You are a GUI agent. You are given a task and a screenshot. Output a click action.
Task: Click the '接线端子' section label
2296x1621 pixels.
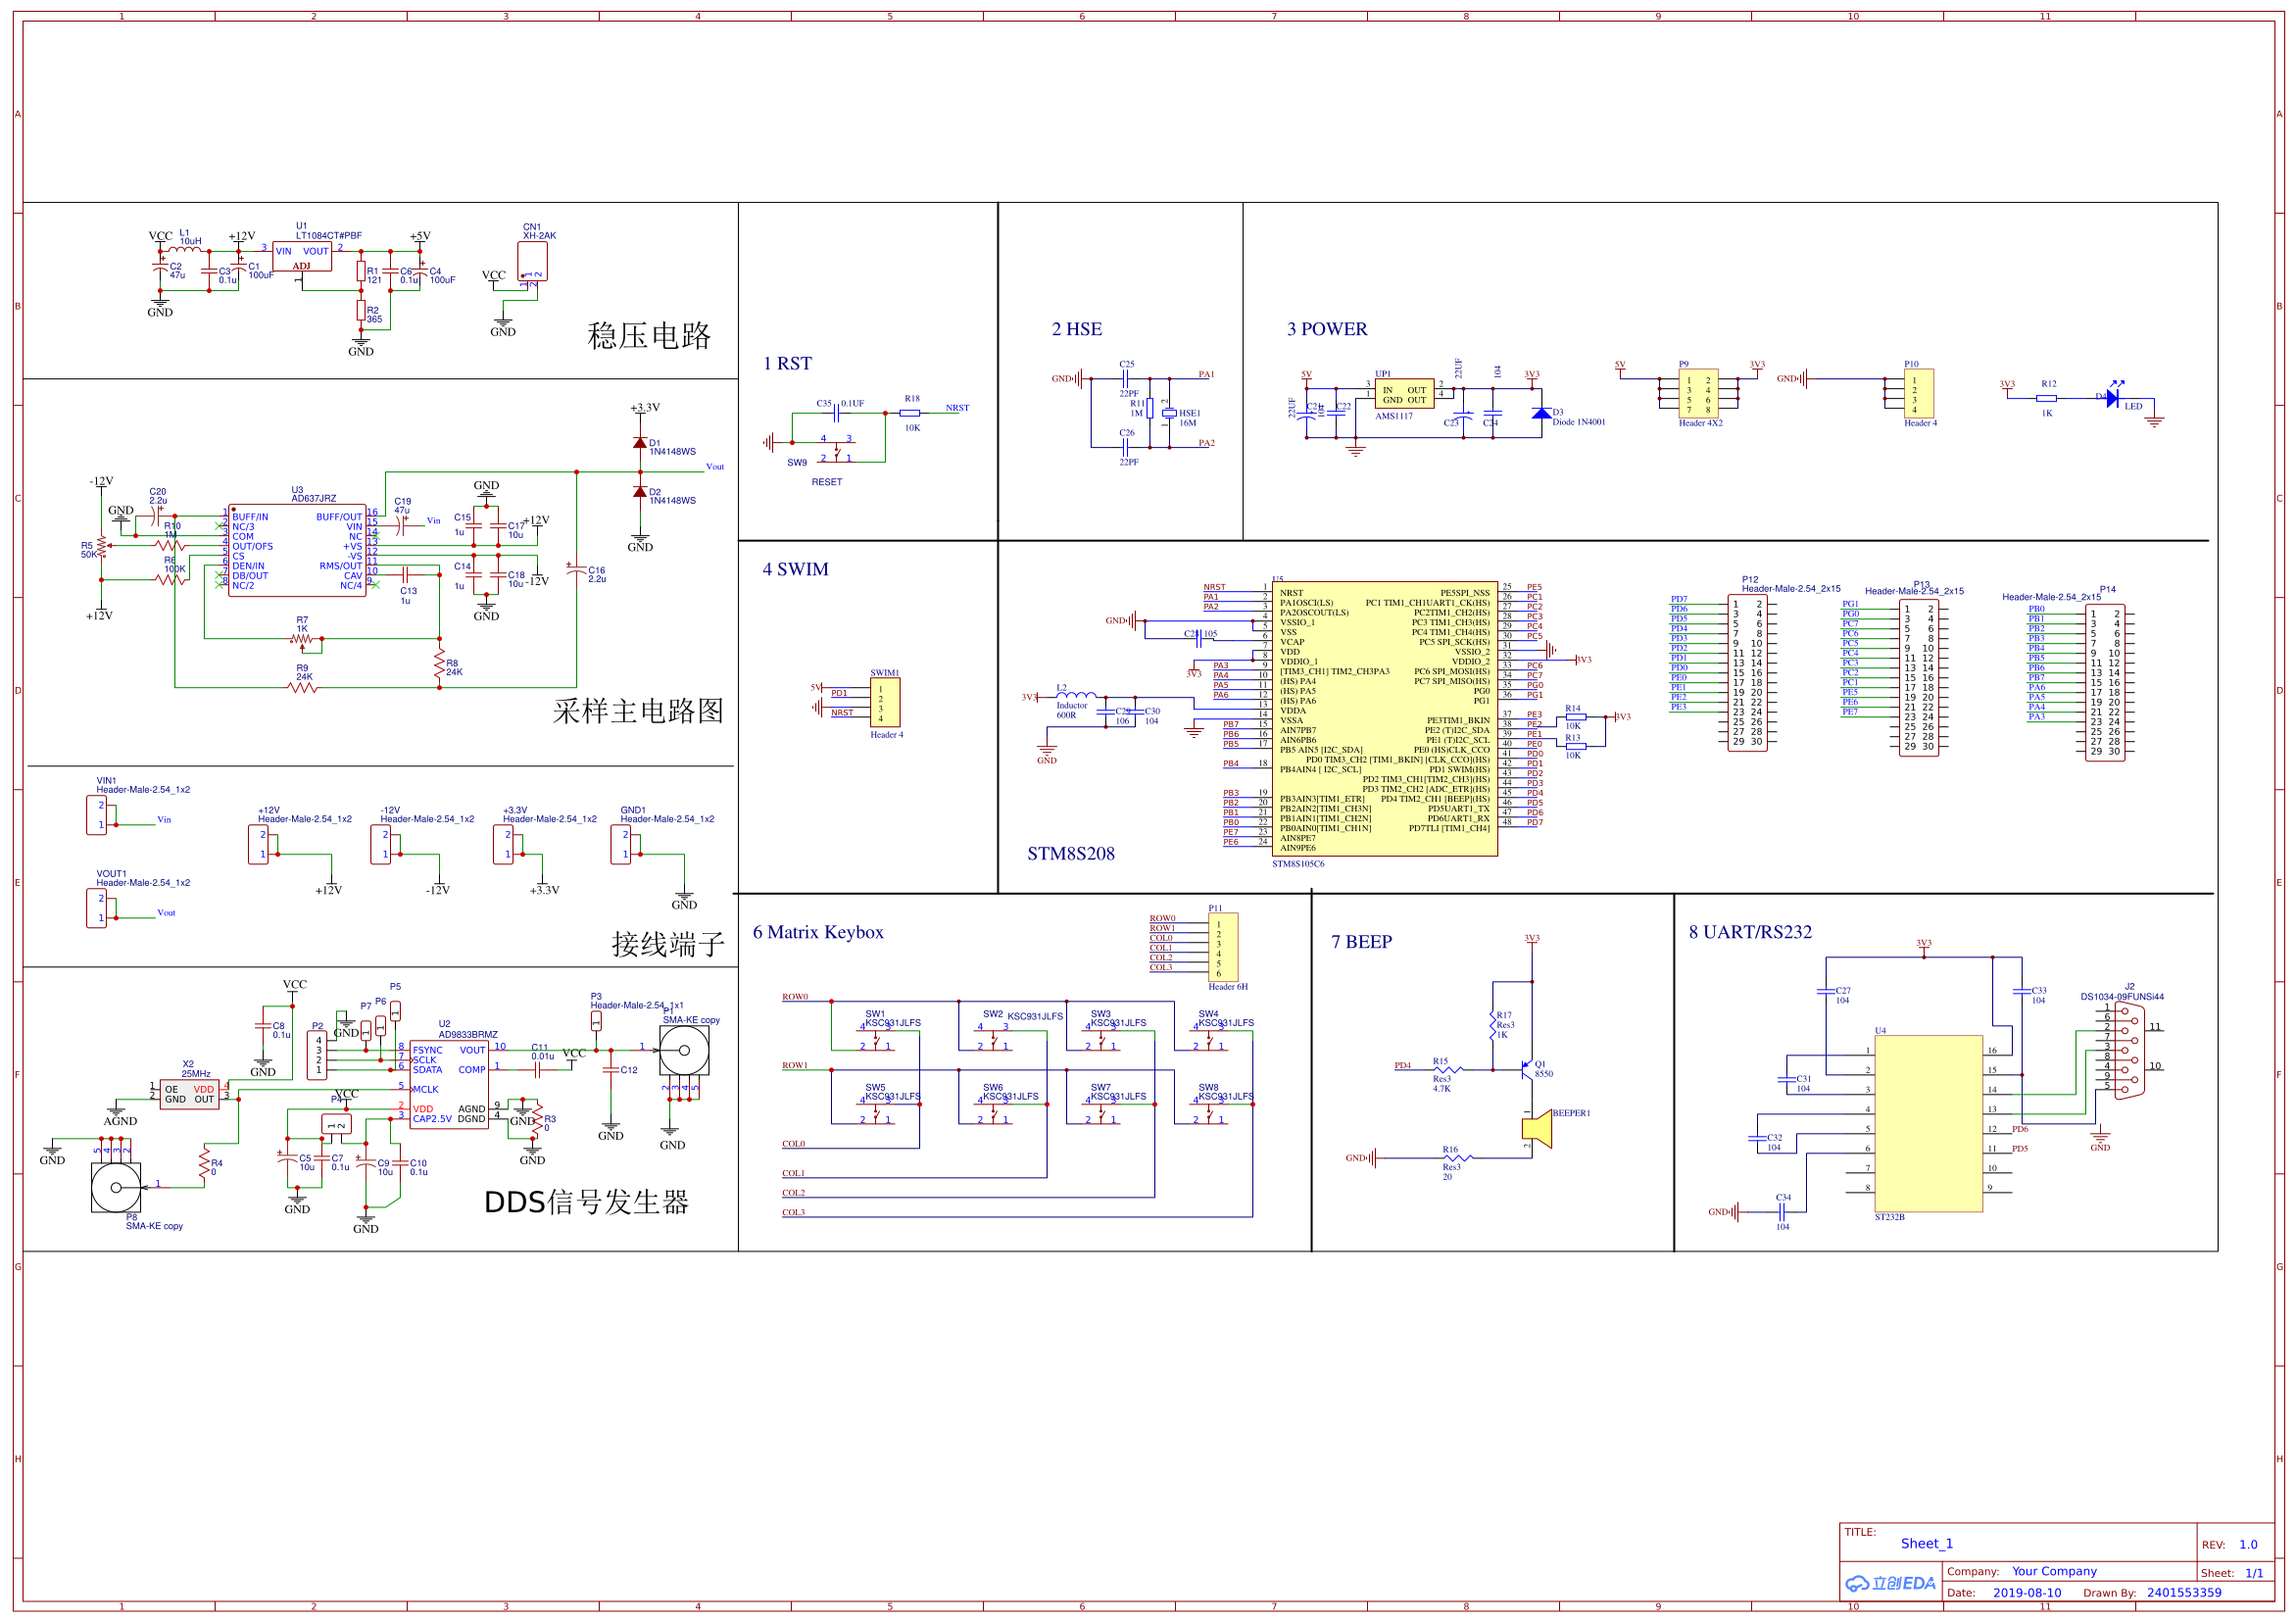pos(668,944)
